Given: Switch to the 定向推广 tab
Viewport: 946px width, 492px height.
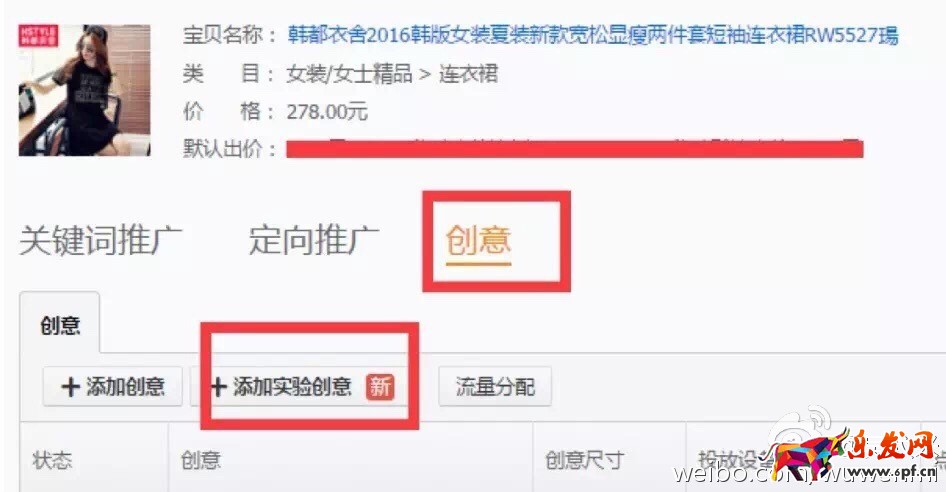Looking at the screenshot, I should coord(314,240).
